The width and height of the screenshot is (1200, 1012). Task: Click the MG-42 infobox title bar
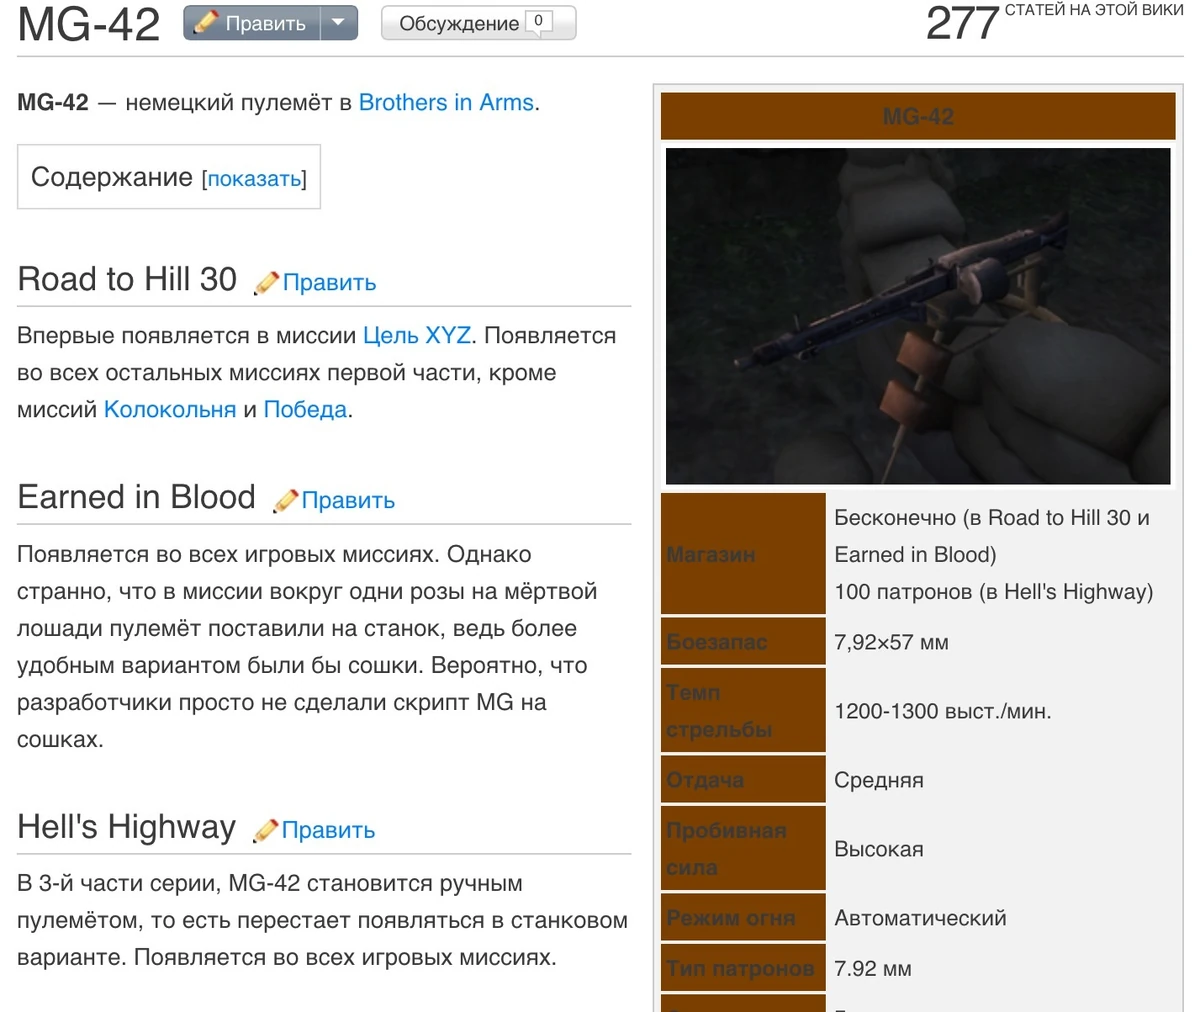point(917,115)
